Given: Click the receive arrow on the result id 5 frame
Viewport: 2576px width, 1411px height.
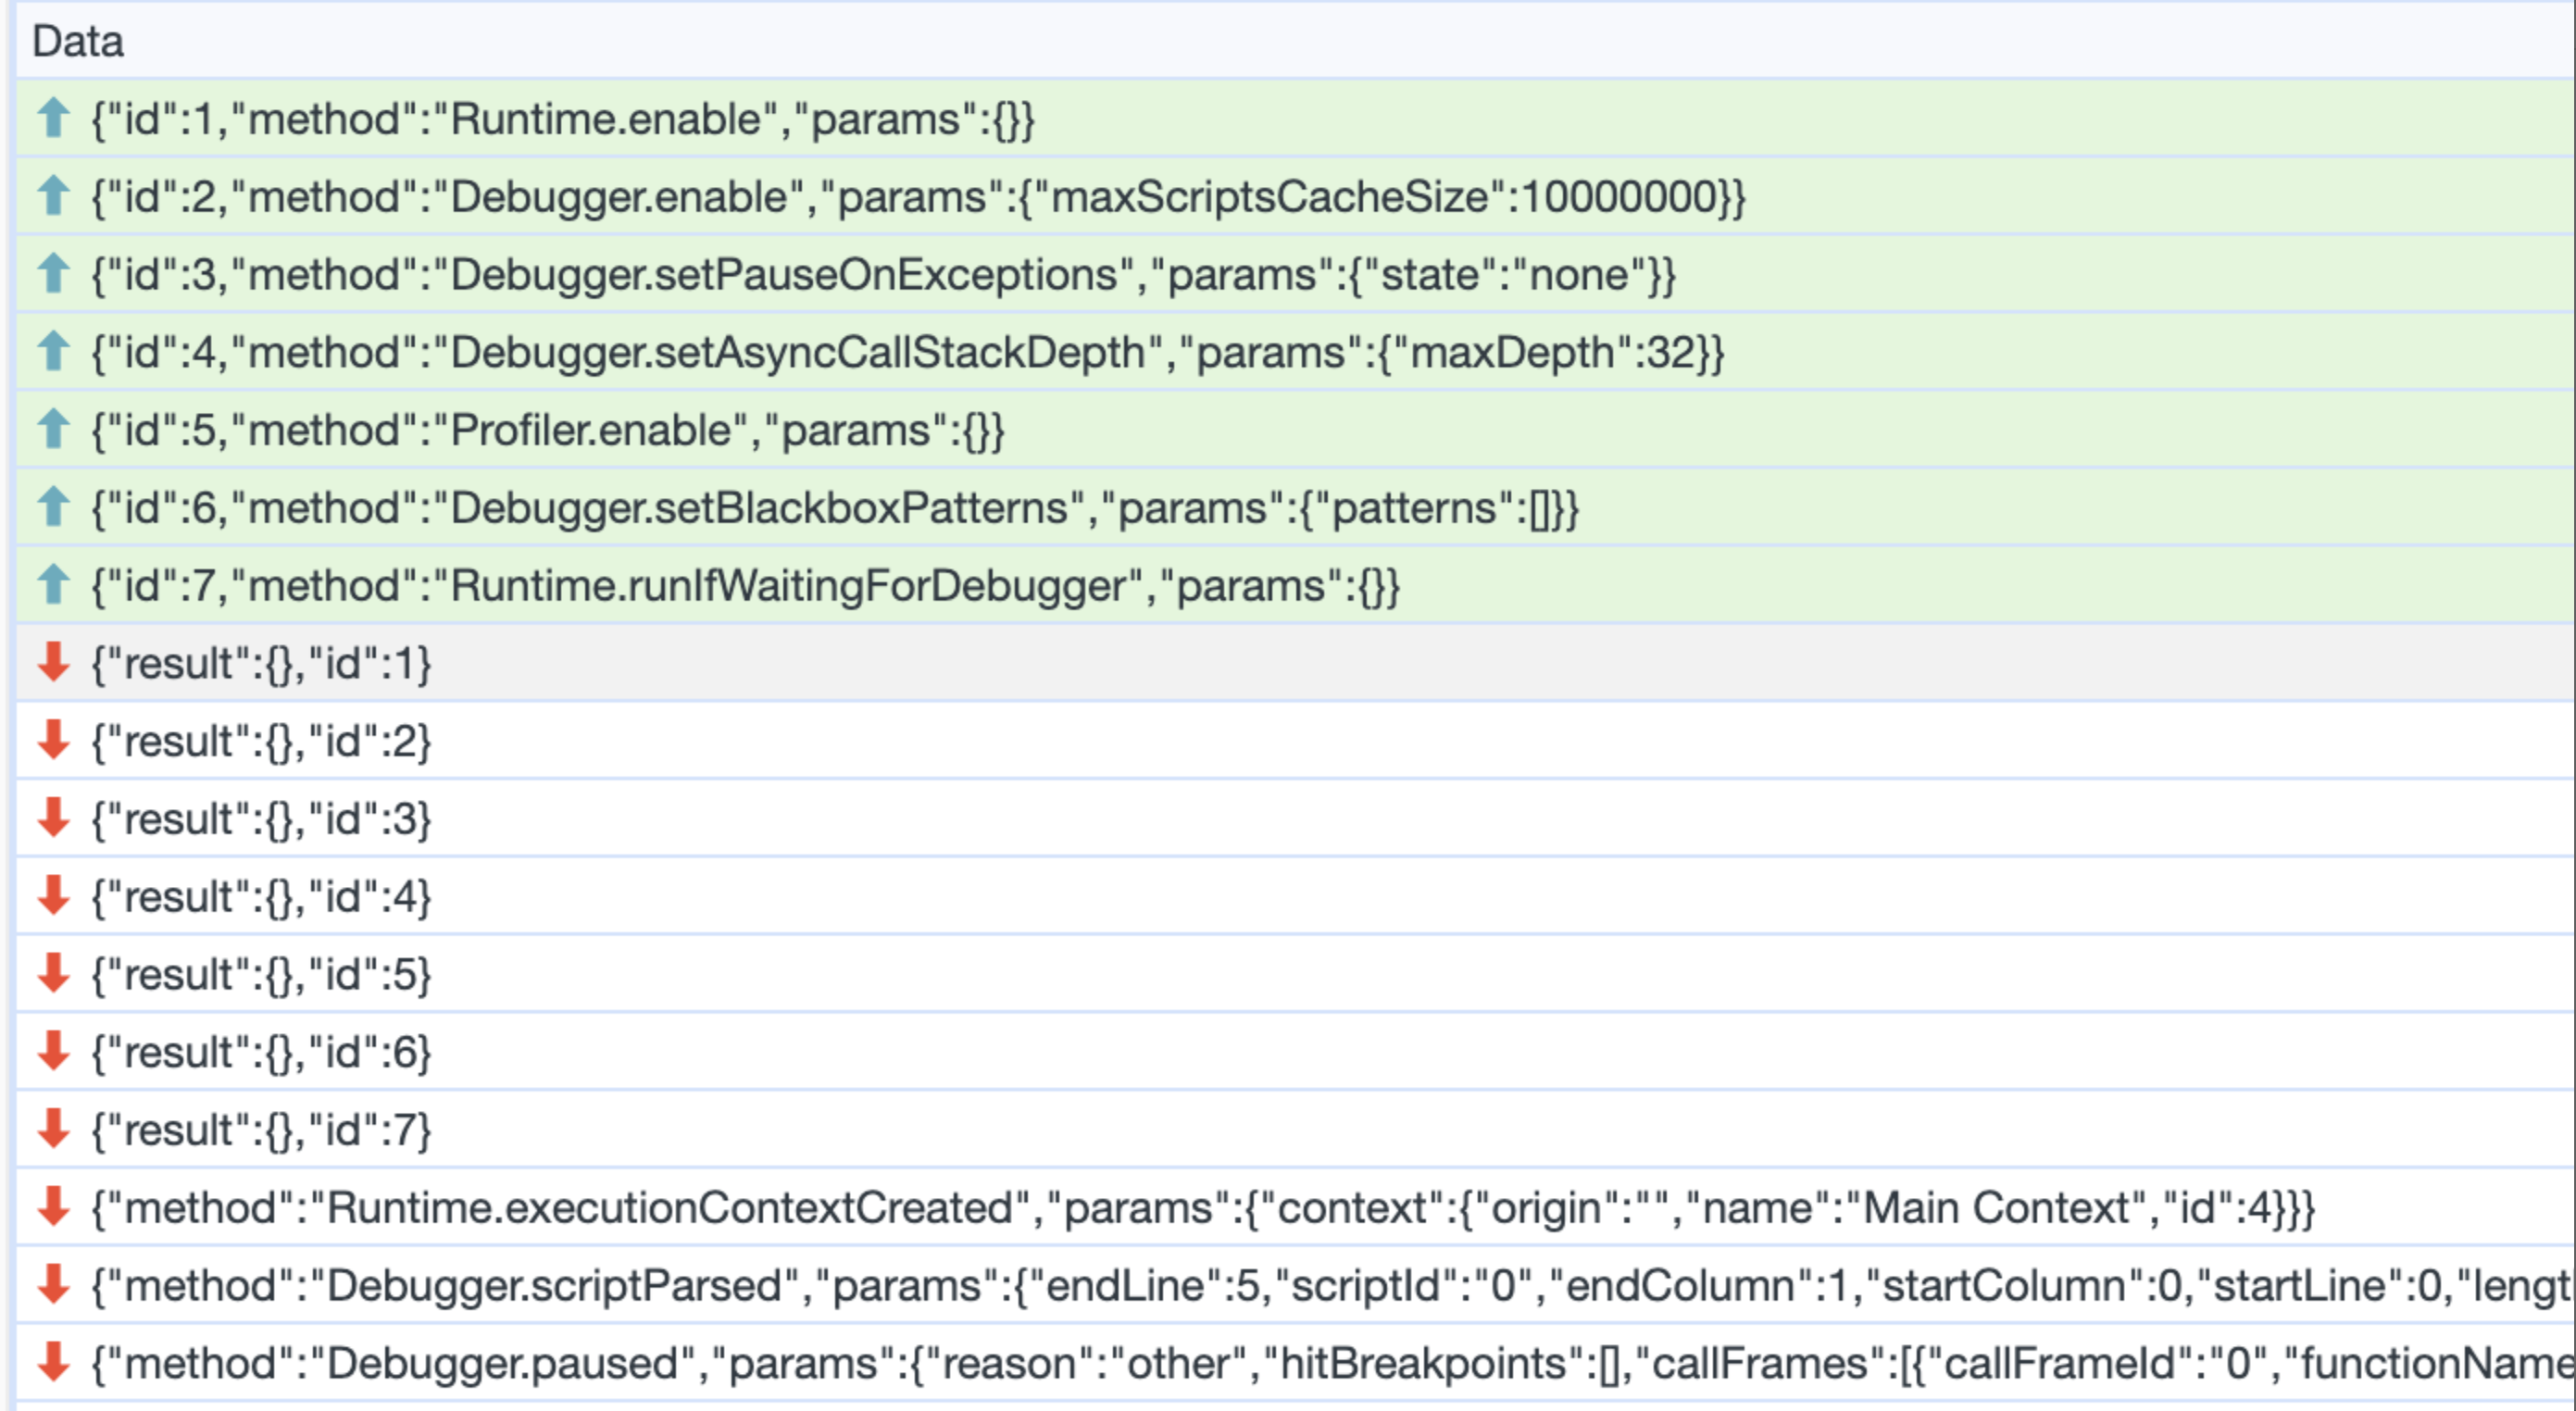Looking at the screenshot, I should coord(52,973).
